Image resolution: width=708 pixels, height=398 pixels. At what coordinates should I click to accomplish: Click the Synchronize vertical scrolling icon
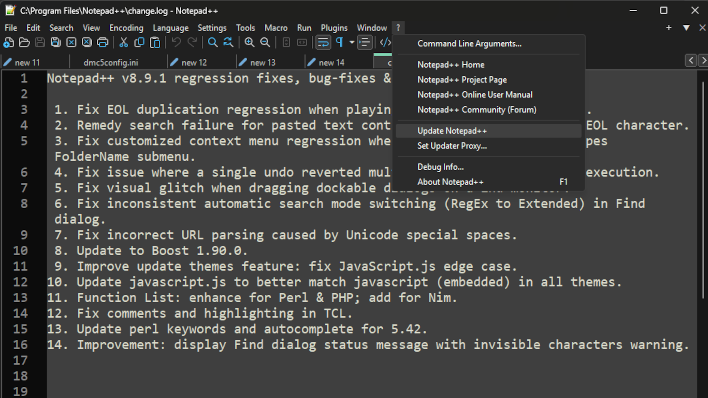pyautogui.click(x=286, y=42)
